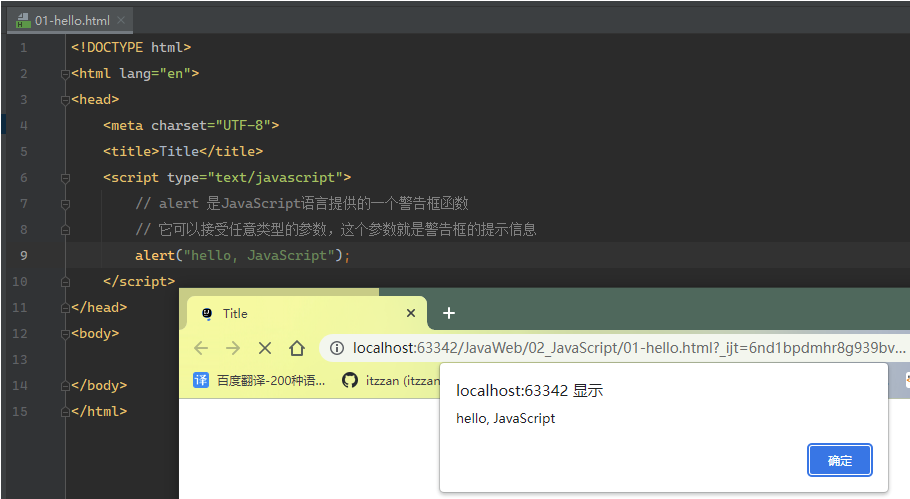Image resolution: width=910 pixels, height=499 pixels.
Task: Click the file icon on 01-hello.html tab
Action: 23,21
